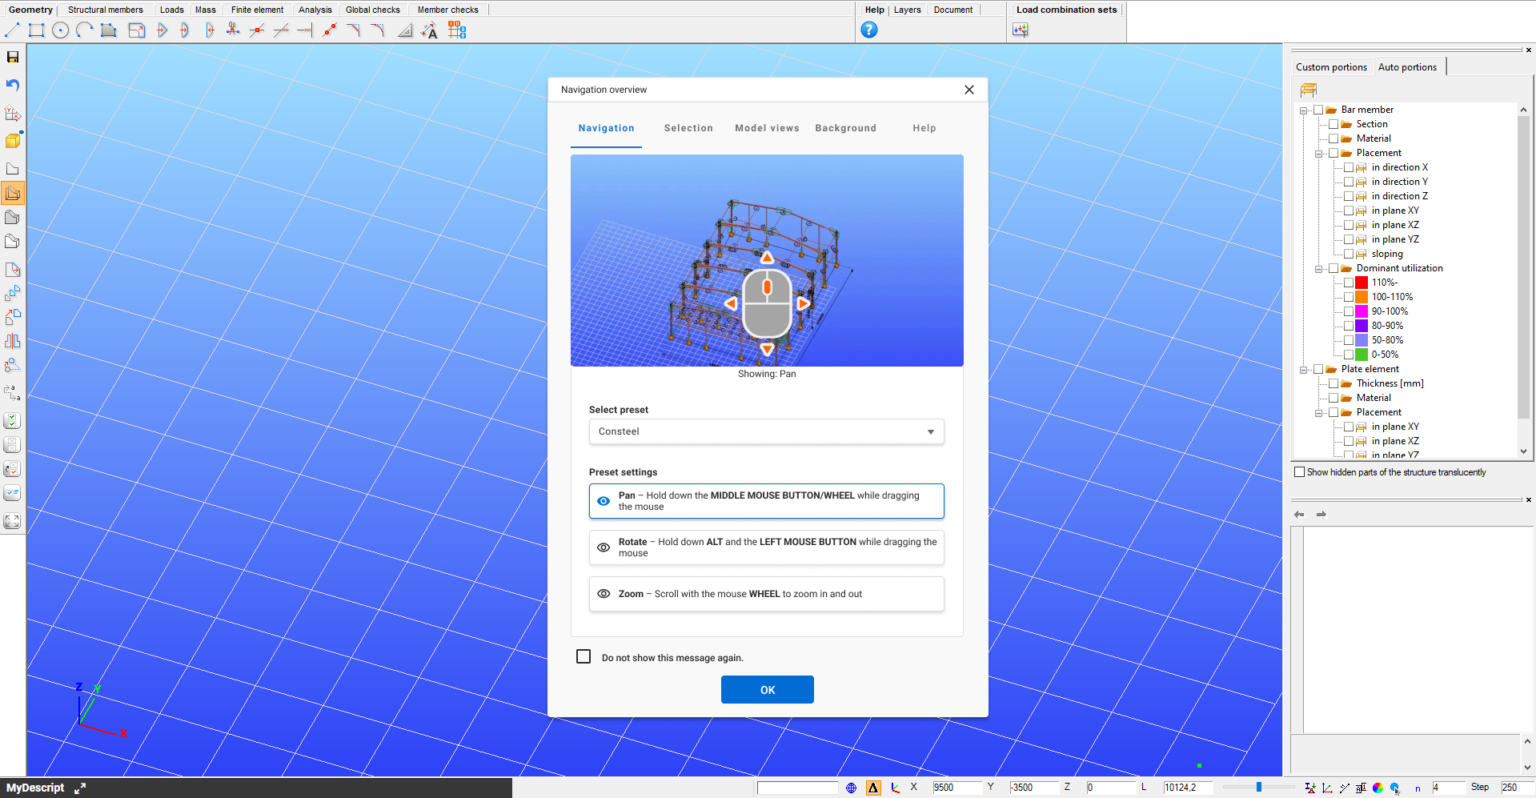Check the 'sloping' placement checkbox
This screenshot has height=798, width=1536.
[1349, 254]
